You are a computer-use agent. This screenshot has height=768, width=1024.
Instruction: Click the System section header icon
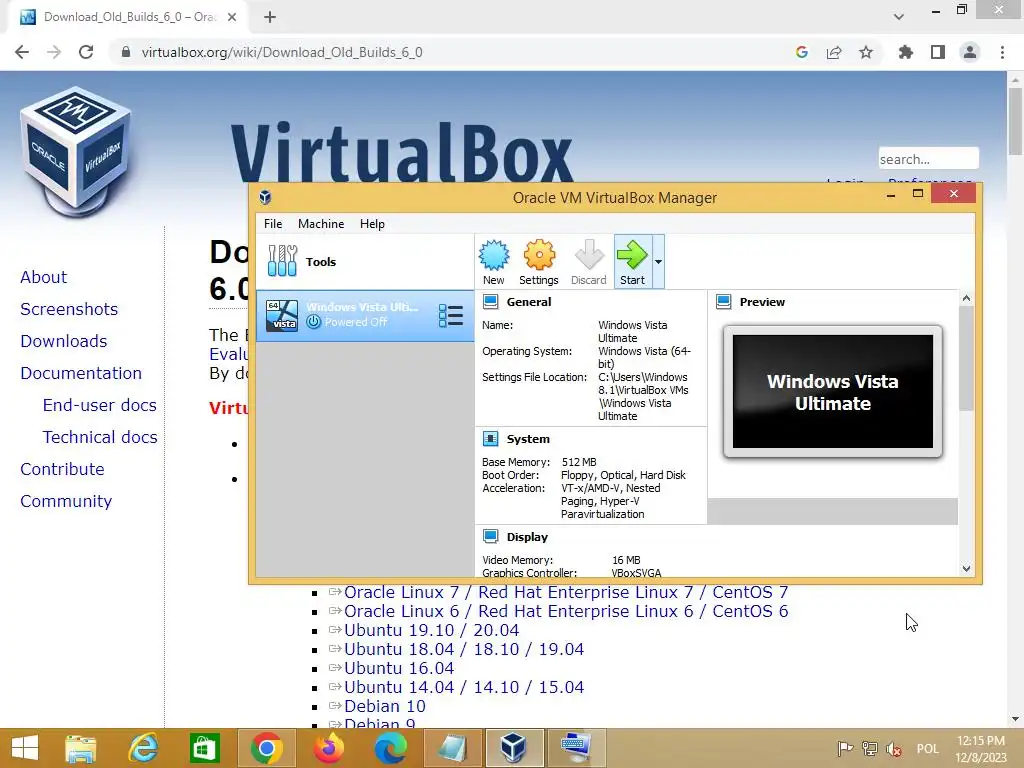click(x=490, y=439)
